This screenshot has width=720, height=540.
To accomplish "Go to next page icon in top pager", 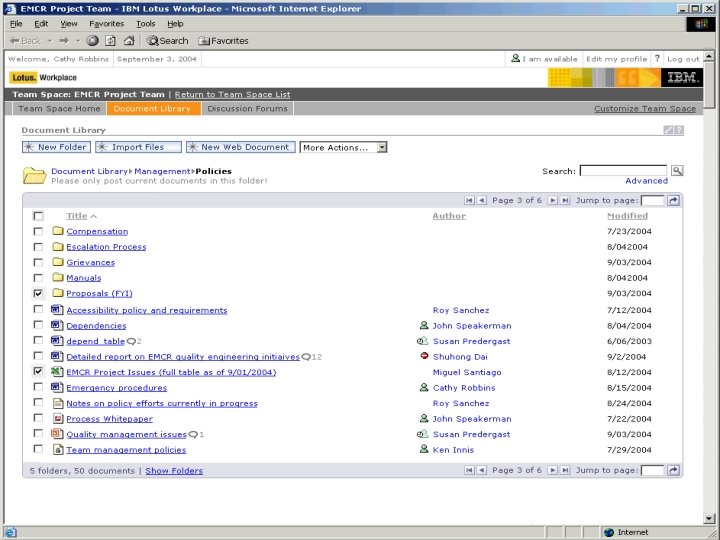I will [x=553, y=200].
